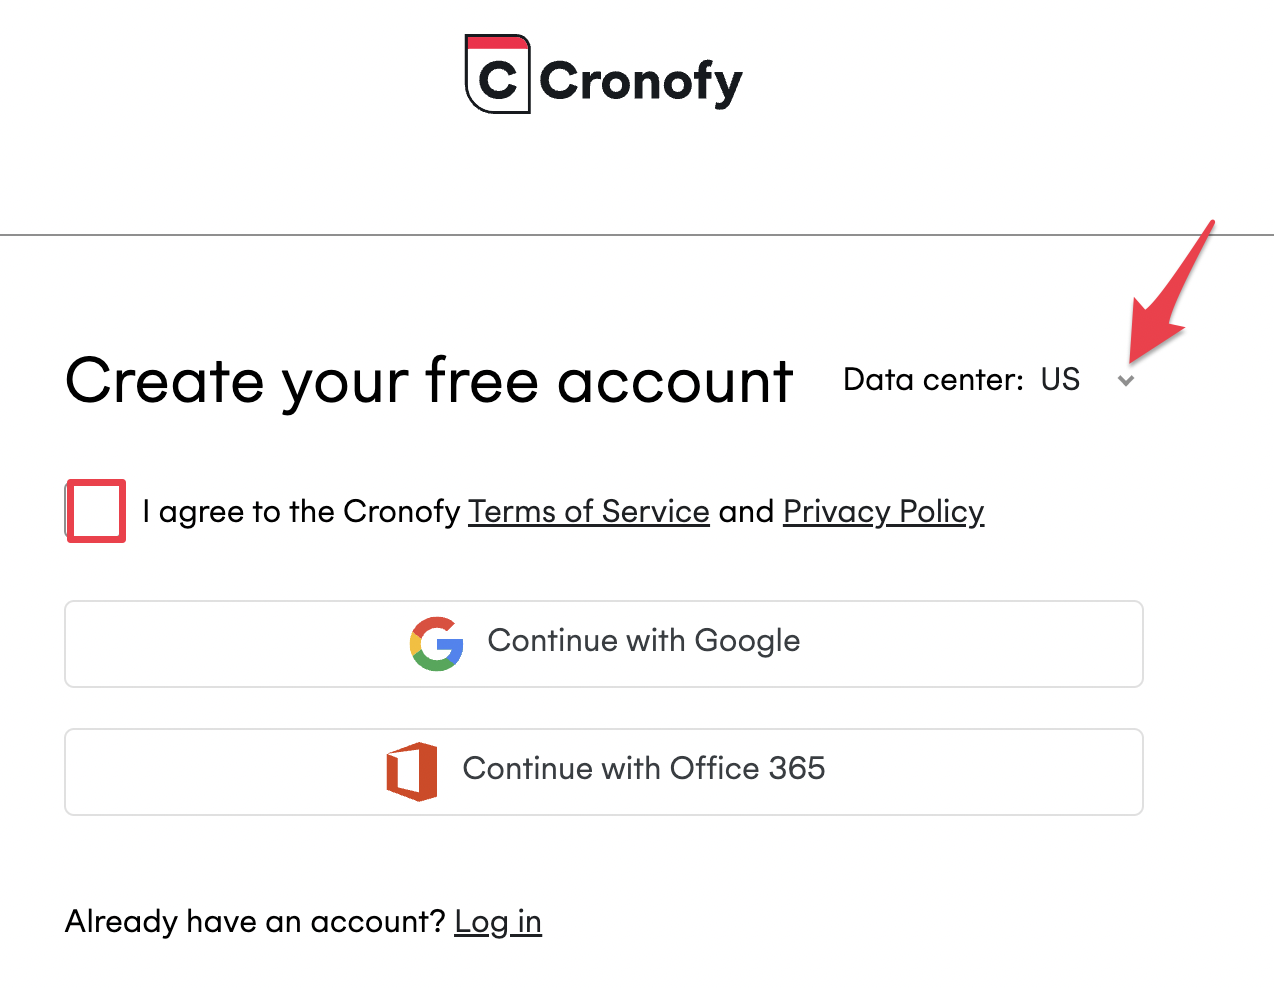Select the "US" data center value
The height and width of the screenshot is (988, 1274).
pos(1060,380)
